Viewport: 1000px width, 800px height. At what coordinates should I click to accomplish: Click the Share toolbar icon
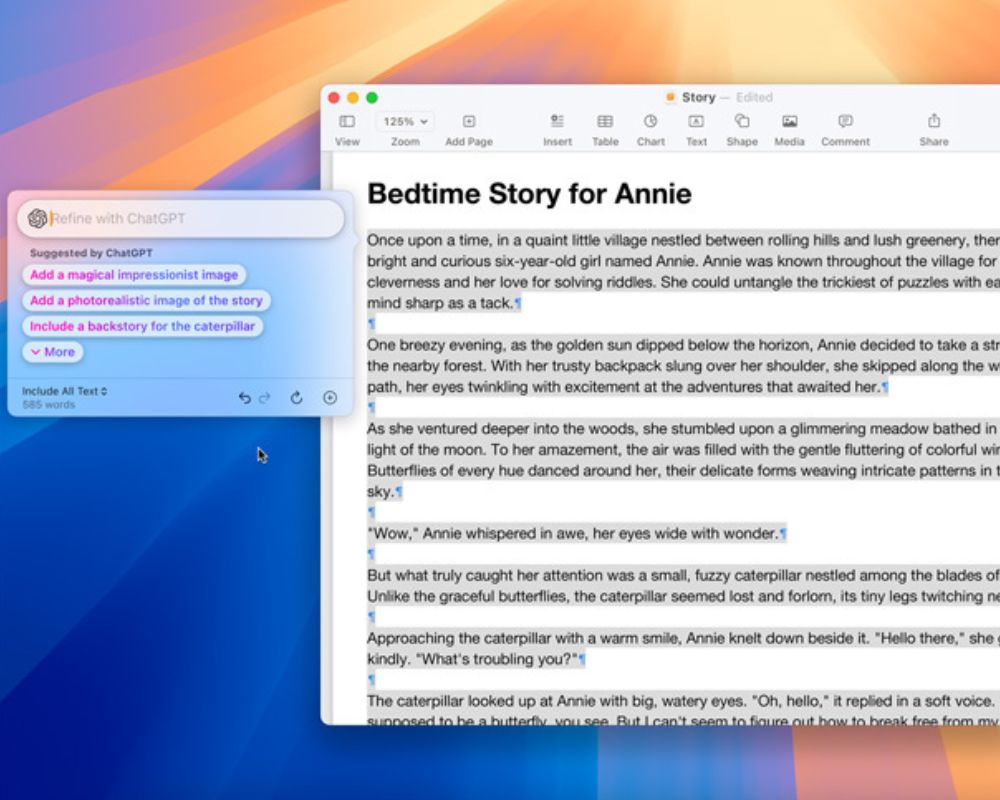[x=934, y=121]
